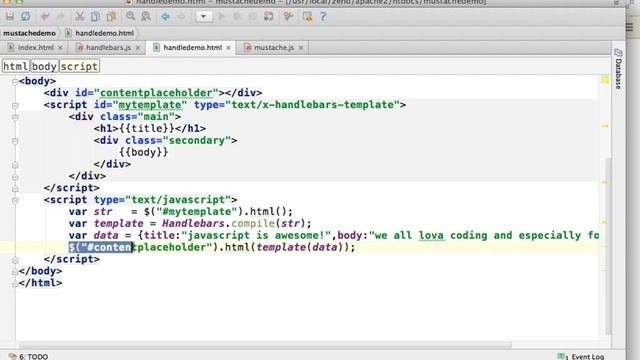
Task: Close the index.html tab
Action: [60, 48]
